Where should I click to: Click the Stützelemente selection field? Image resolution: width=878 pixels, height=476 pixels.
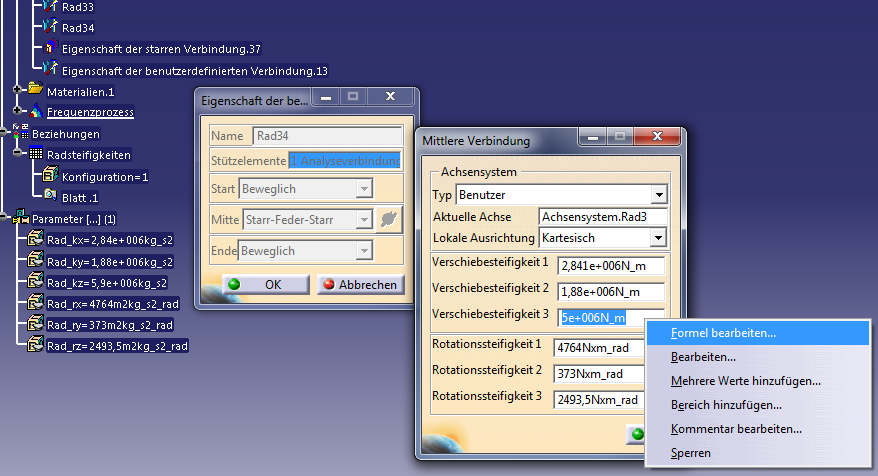pos(345,161)
